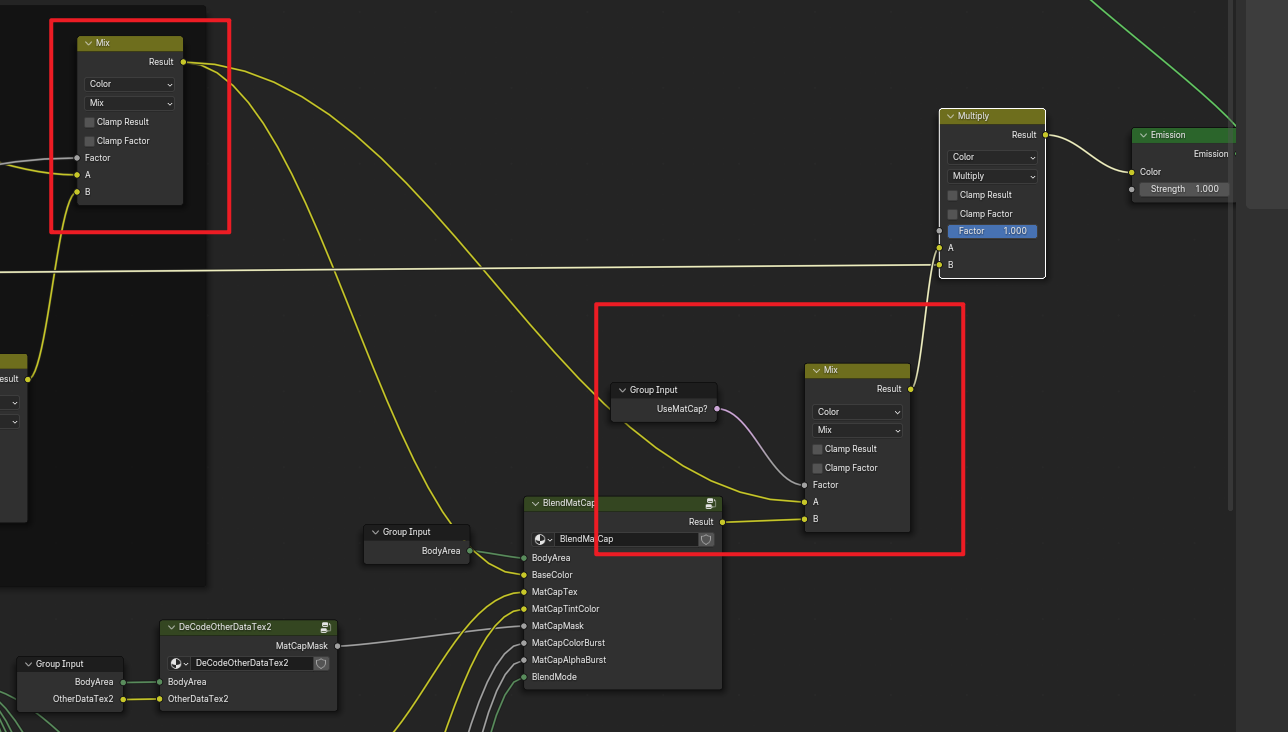
Task: Click the UseMatCap? output socket
Action: point(717,408)
